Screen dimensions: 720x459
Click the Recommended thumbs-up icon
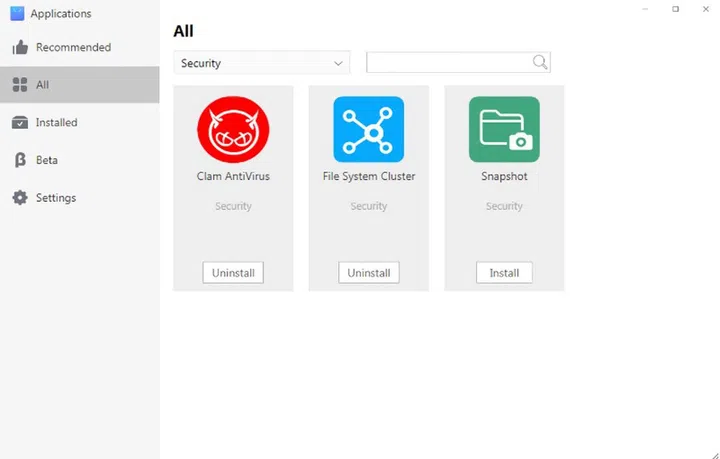[19, 48]
